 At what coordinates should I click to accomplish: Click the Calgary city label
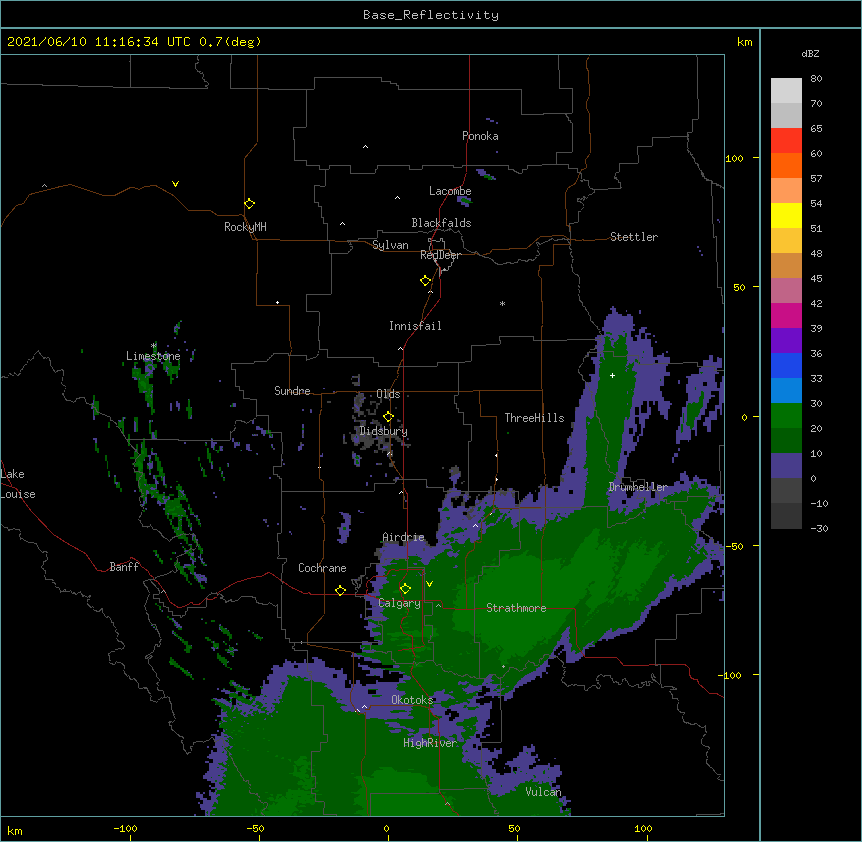pos(399,603)
